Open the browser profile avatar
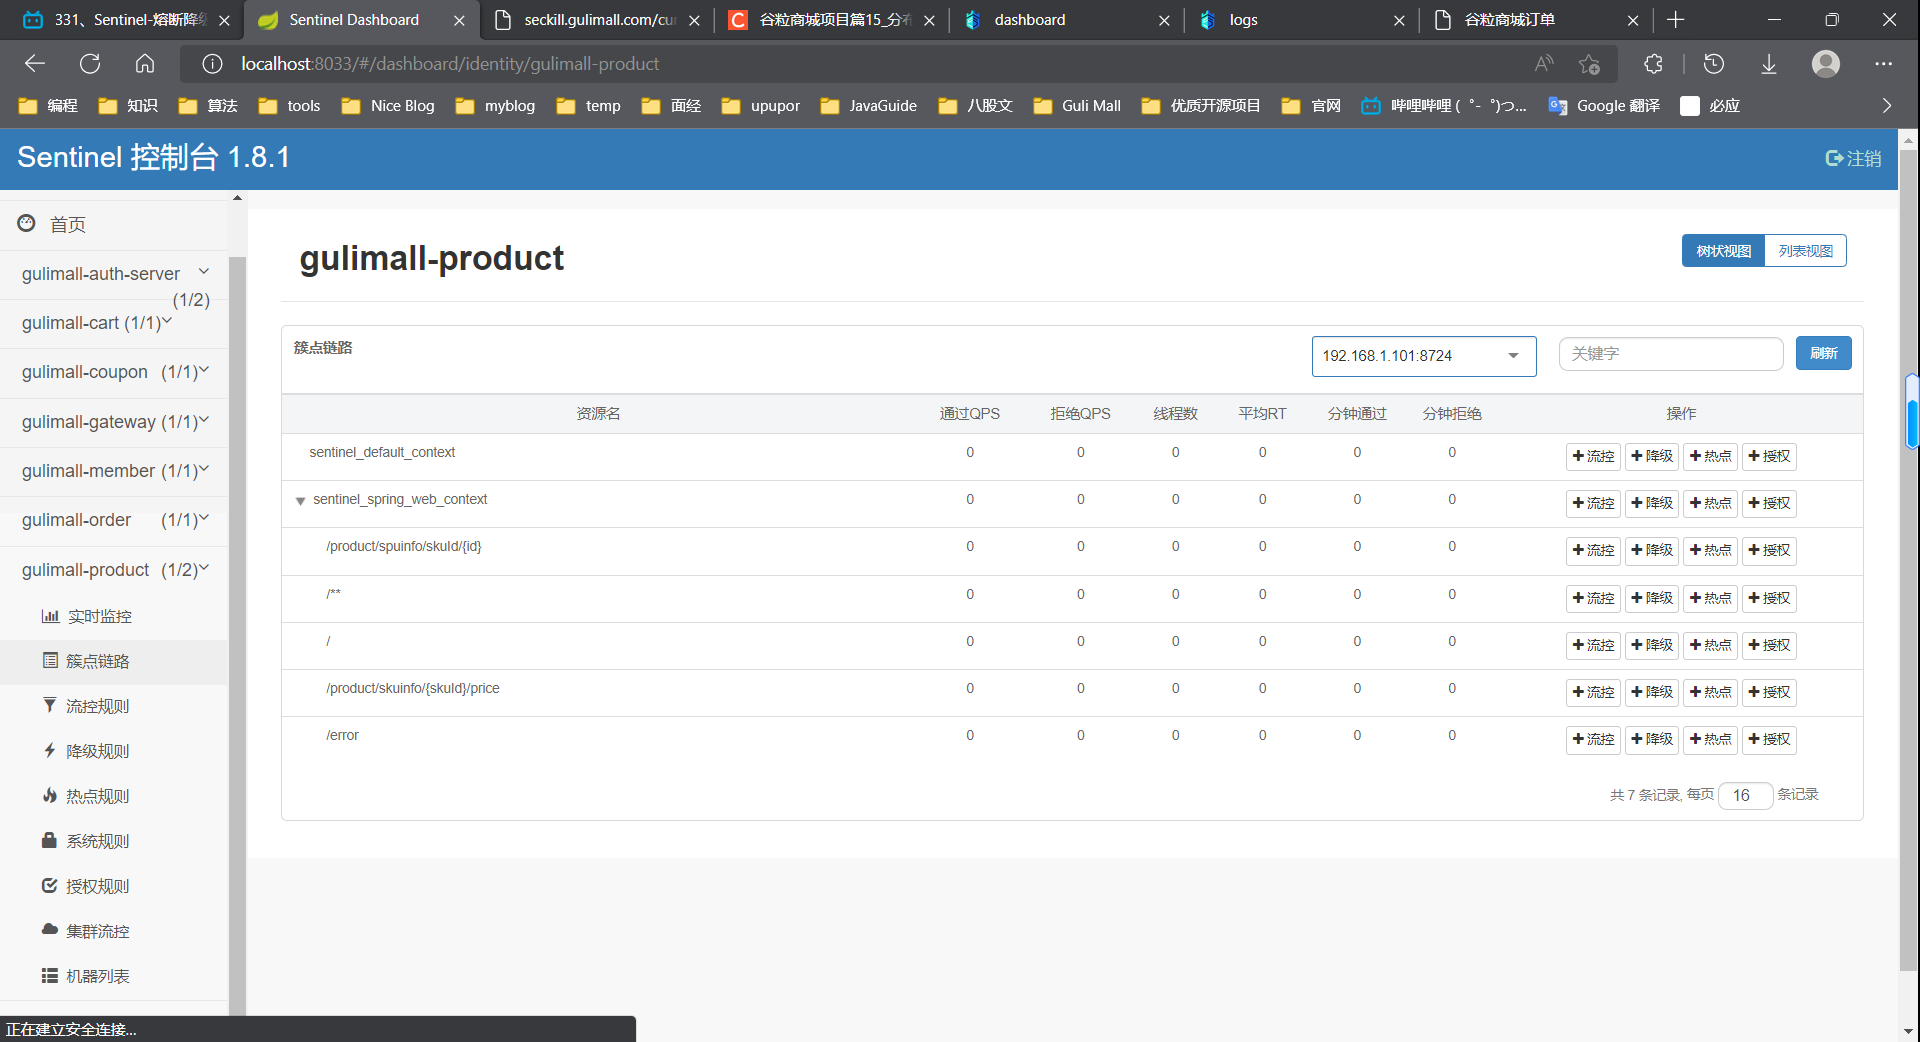 click(1826, 64)
